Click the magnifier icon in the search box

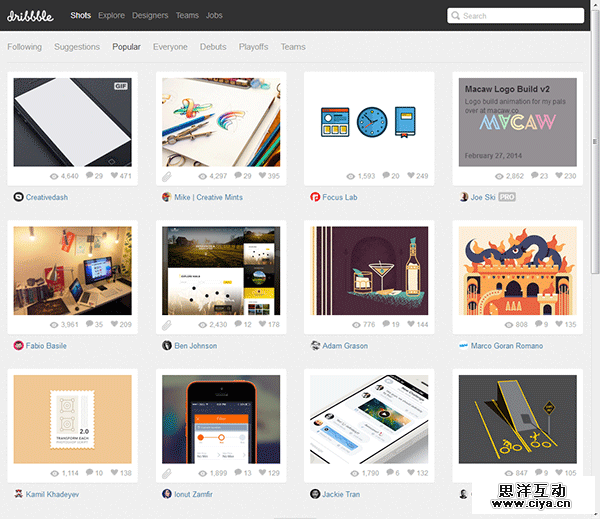(456, 16)
